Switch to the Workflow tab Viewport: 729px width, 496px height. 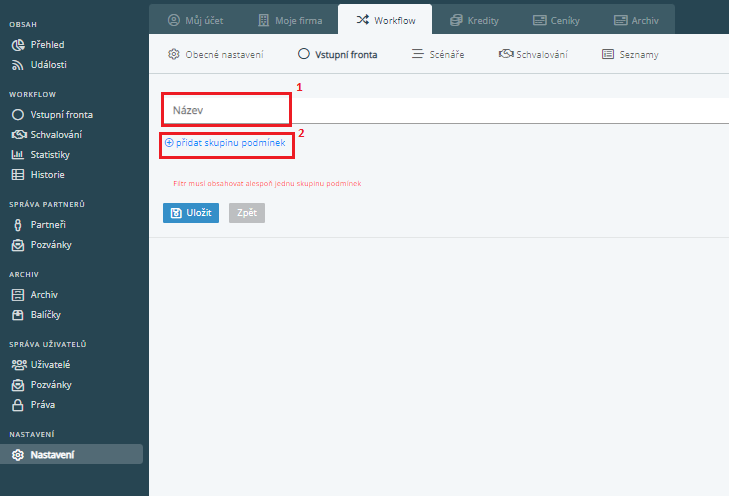[385, 20]
